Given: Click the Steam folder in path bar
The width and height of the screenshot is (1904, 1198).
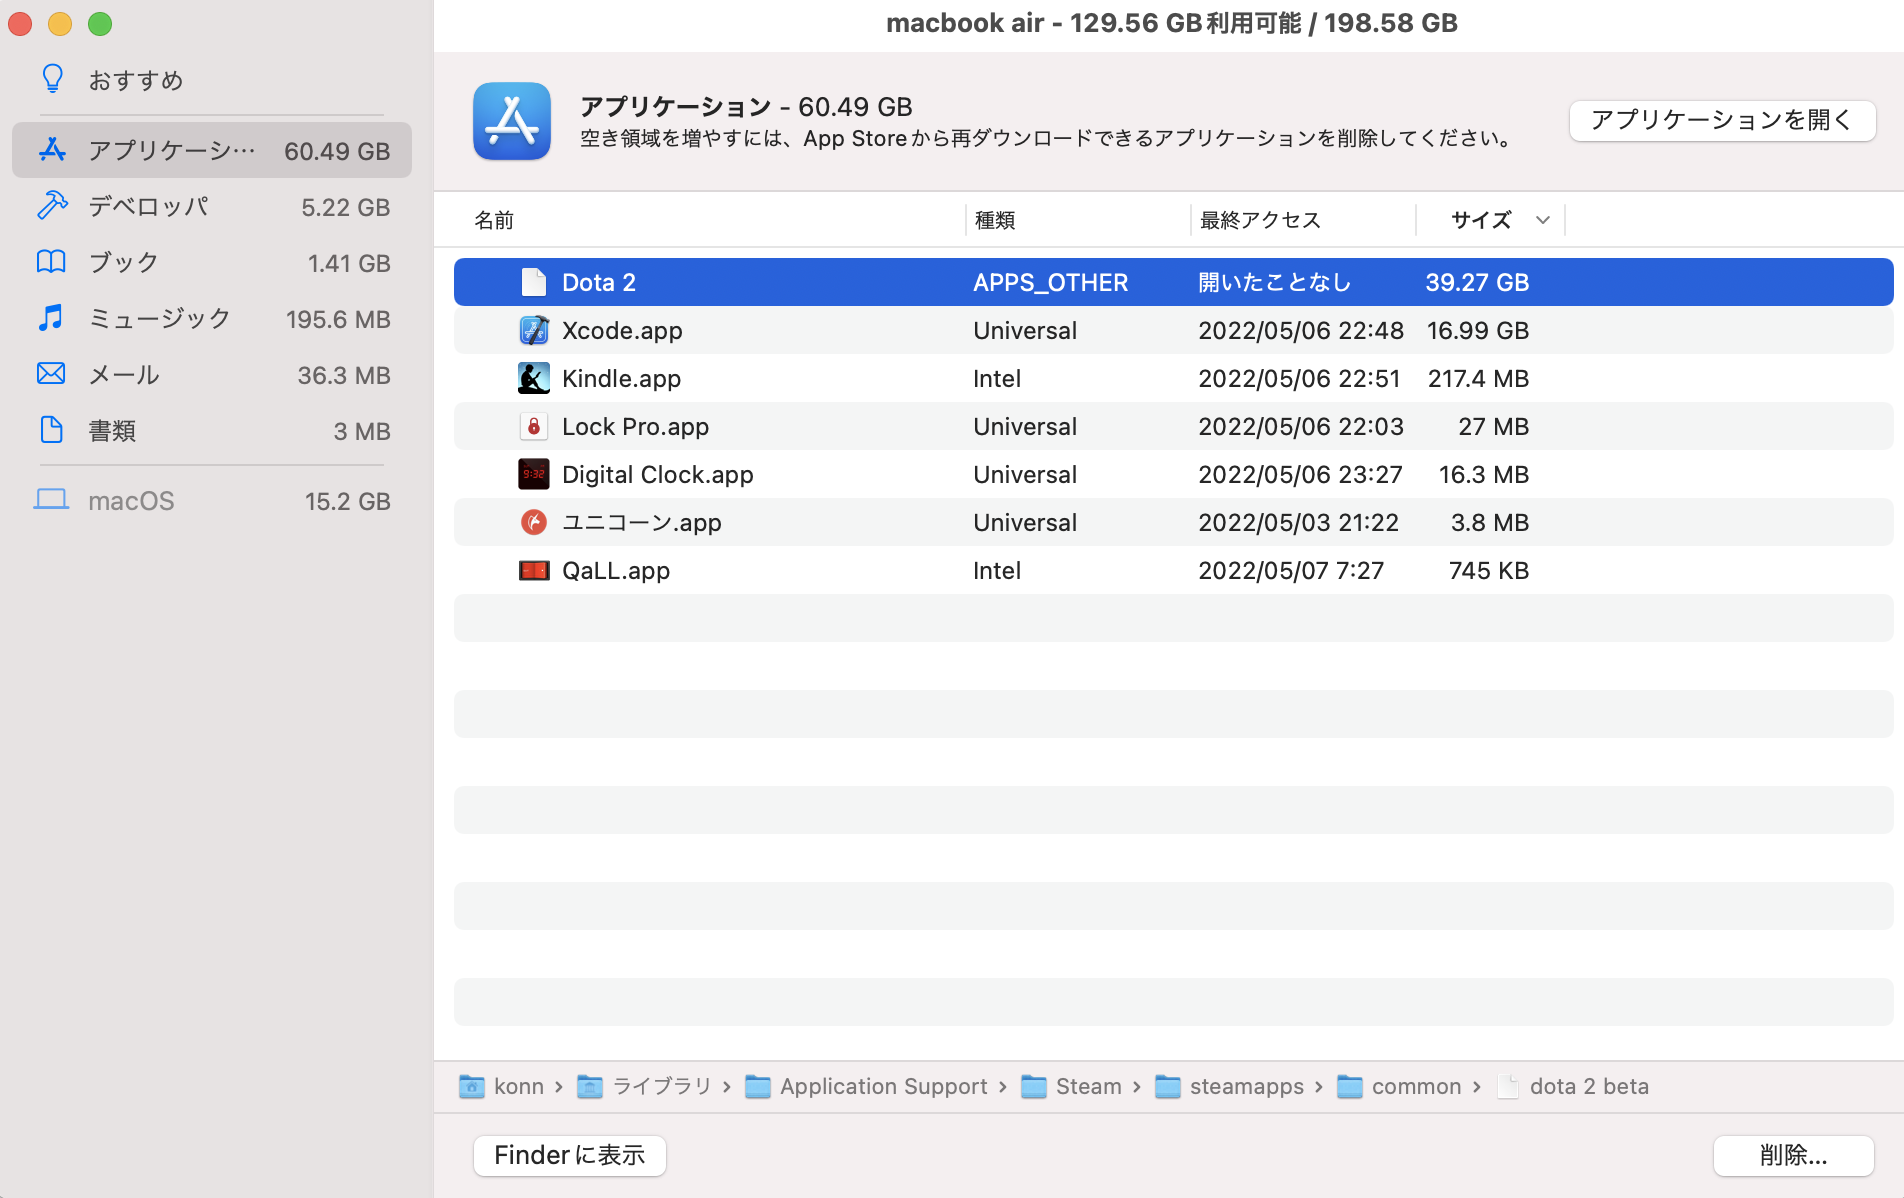Looking at the screenshot, I should [x=1087, y=1087].
